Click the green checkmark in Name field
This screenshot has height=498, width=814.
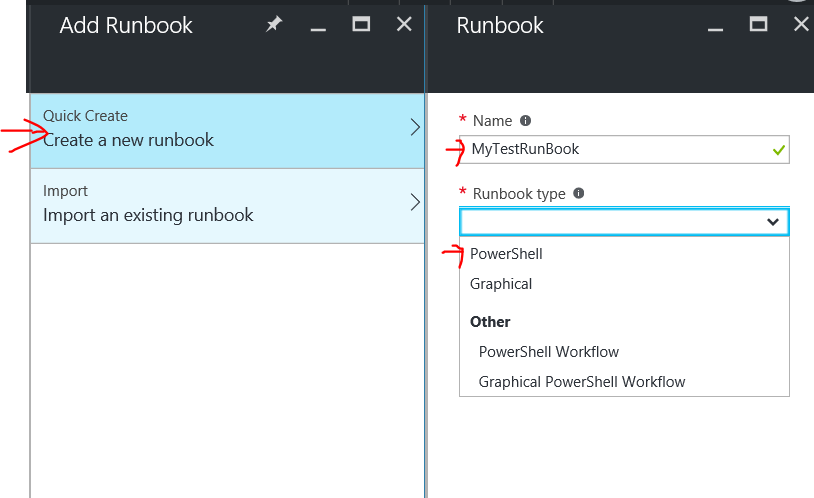coord(778,150)
